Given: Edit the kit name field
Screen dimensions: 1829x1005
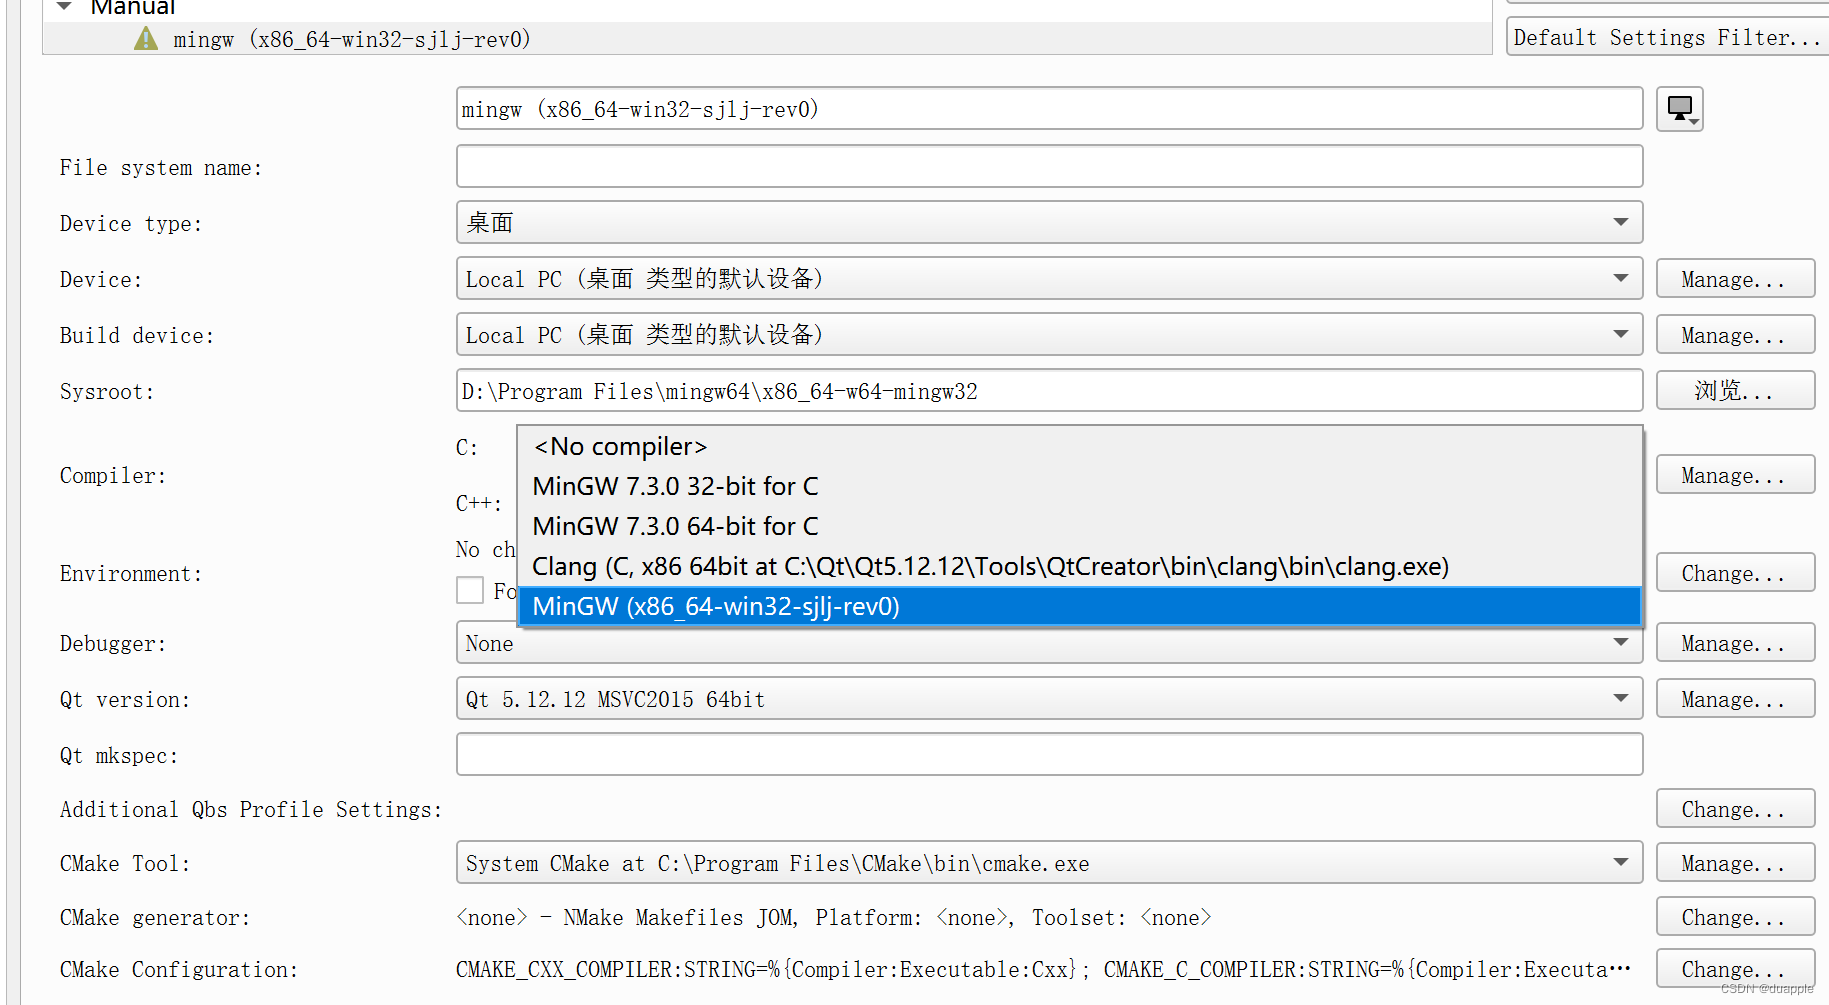Looking at the screenshot, I should point(1049,109).
